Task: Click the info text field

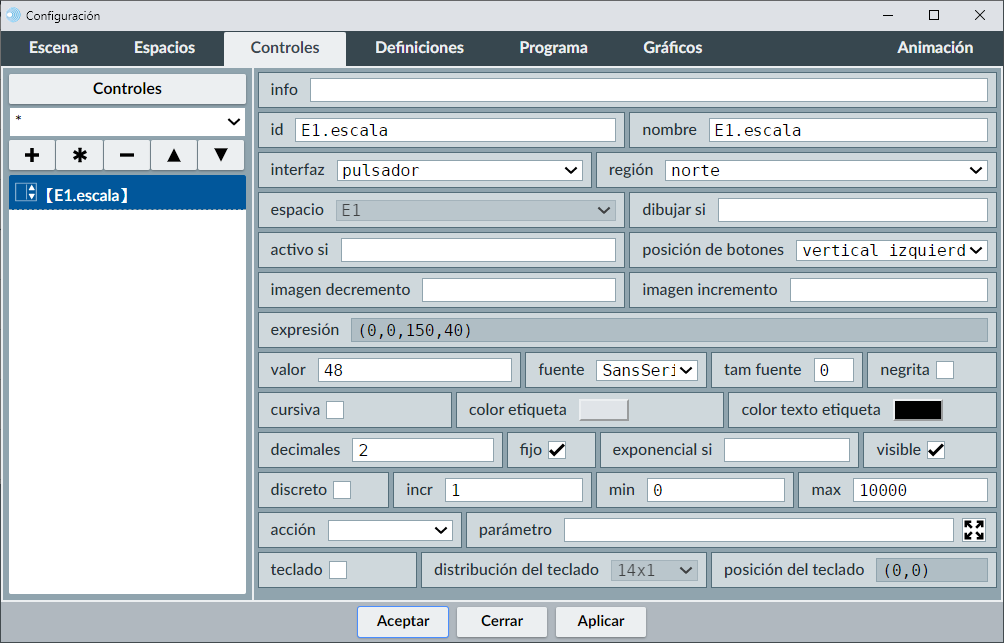Action: [648, 90]
